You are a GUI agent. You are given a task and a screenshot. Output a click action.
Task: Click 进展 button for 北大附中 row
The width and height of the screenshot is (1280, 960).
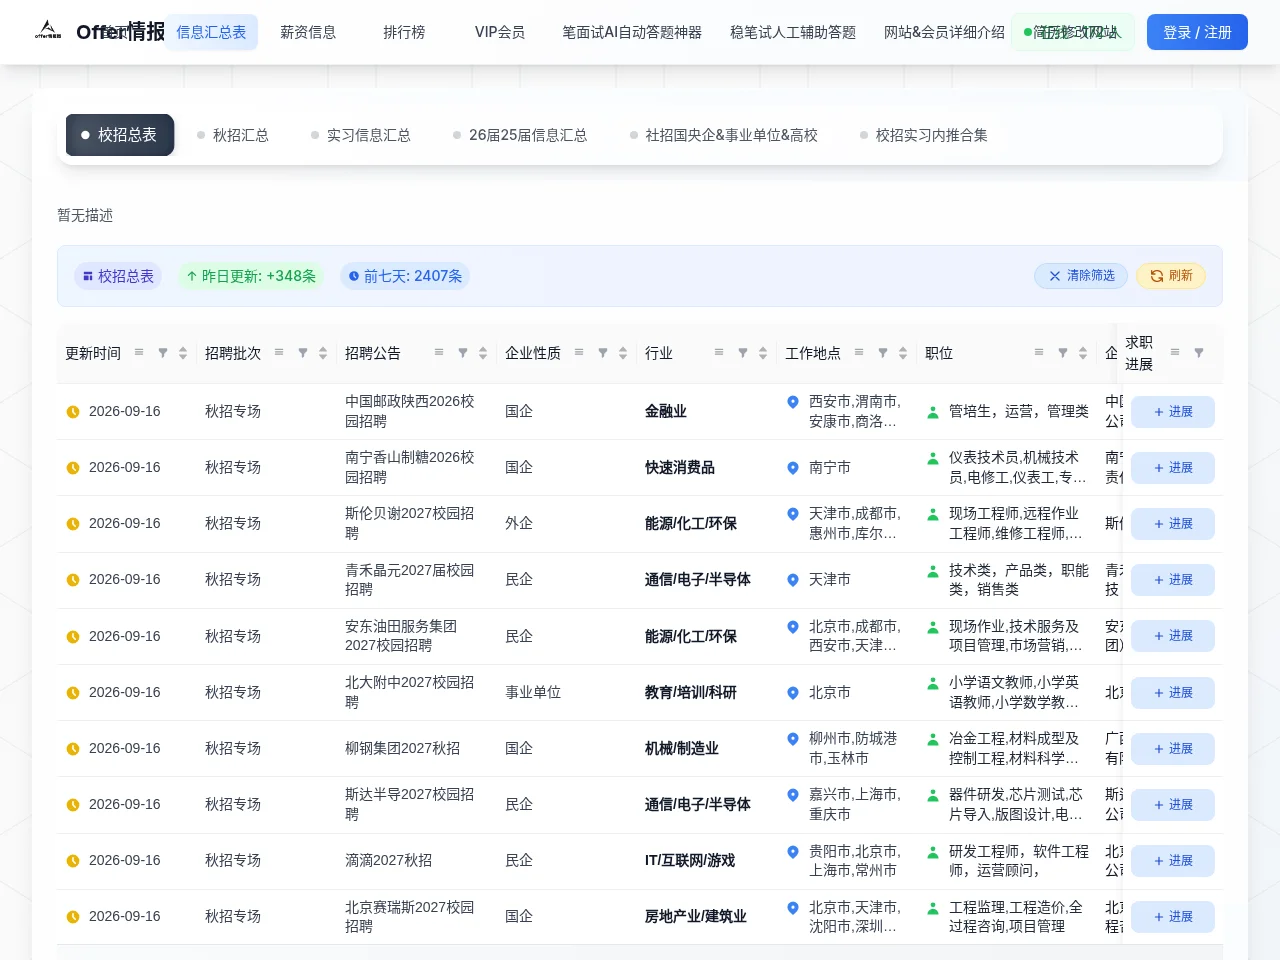click(x=1173, y=693)
